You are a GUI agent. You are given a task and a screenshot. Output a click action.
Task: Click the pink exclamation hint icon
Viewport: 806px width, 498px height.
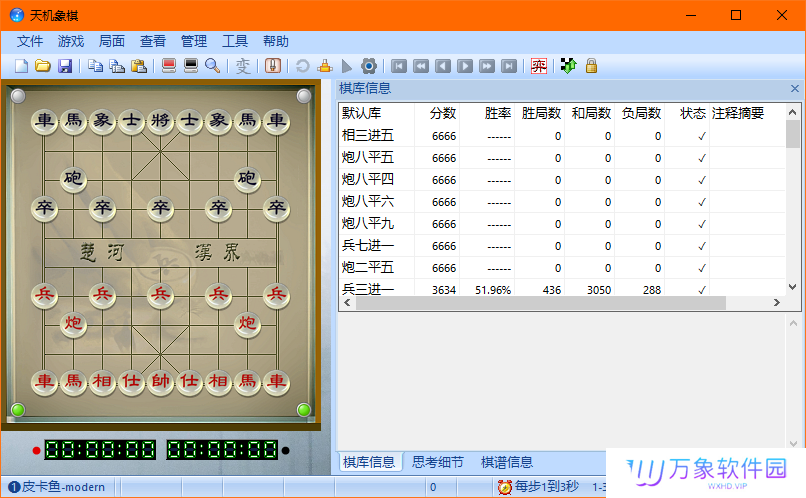pyautogui.click(x=273, y=66)
